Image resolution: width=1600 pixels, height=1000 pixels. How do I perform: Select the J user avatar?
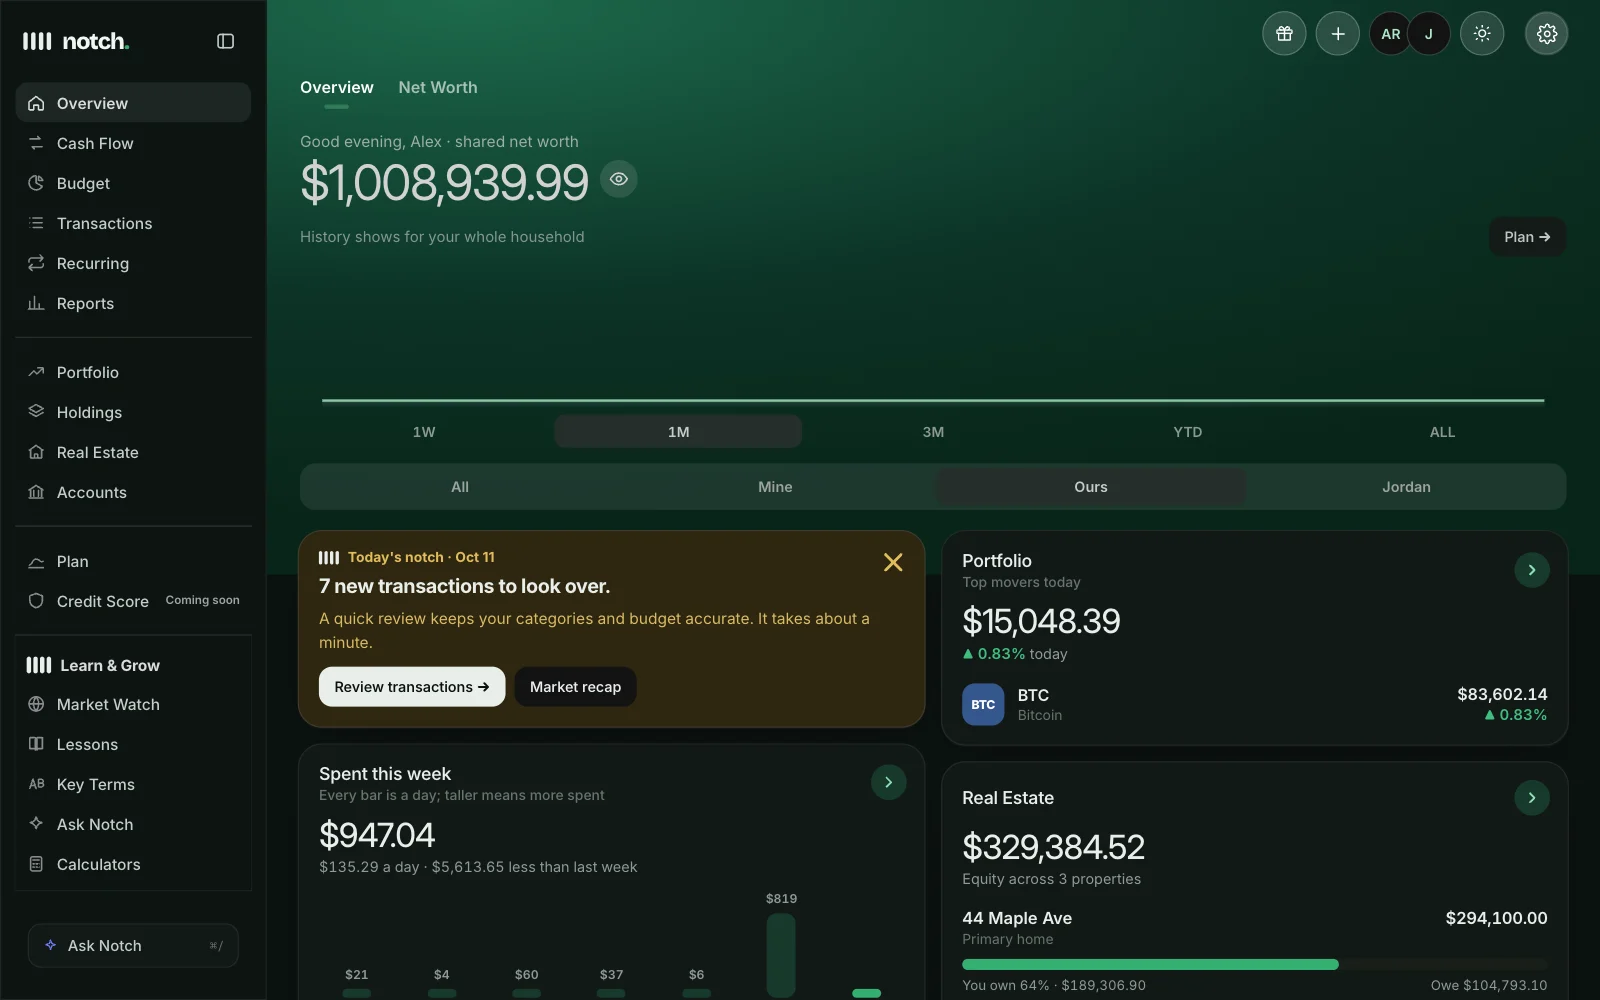point(1429,34)
